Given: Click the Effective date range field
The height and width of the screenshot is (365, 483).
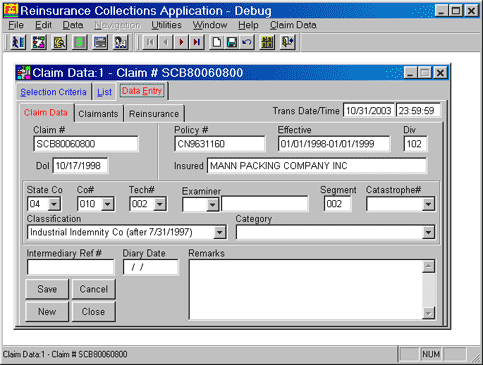Looking at the screenshot, I should 334,144.
